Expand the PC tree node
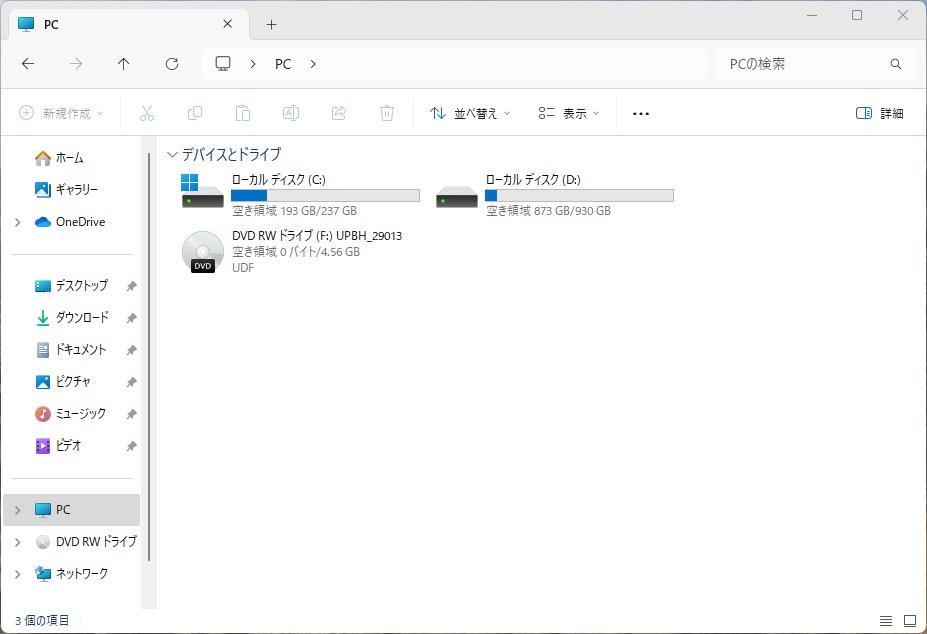Viewport: 927px width, 634px height. point(18,510)
